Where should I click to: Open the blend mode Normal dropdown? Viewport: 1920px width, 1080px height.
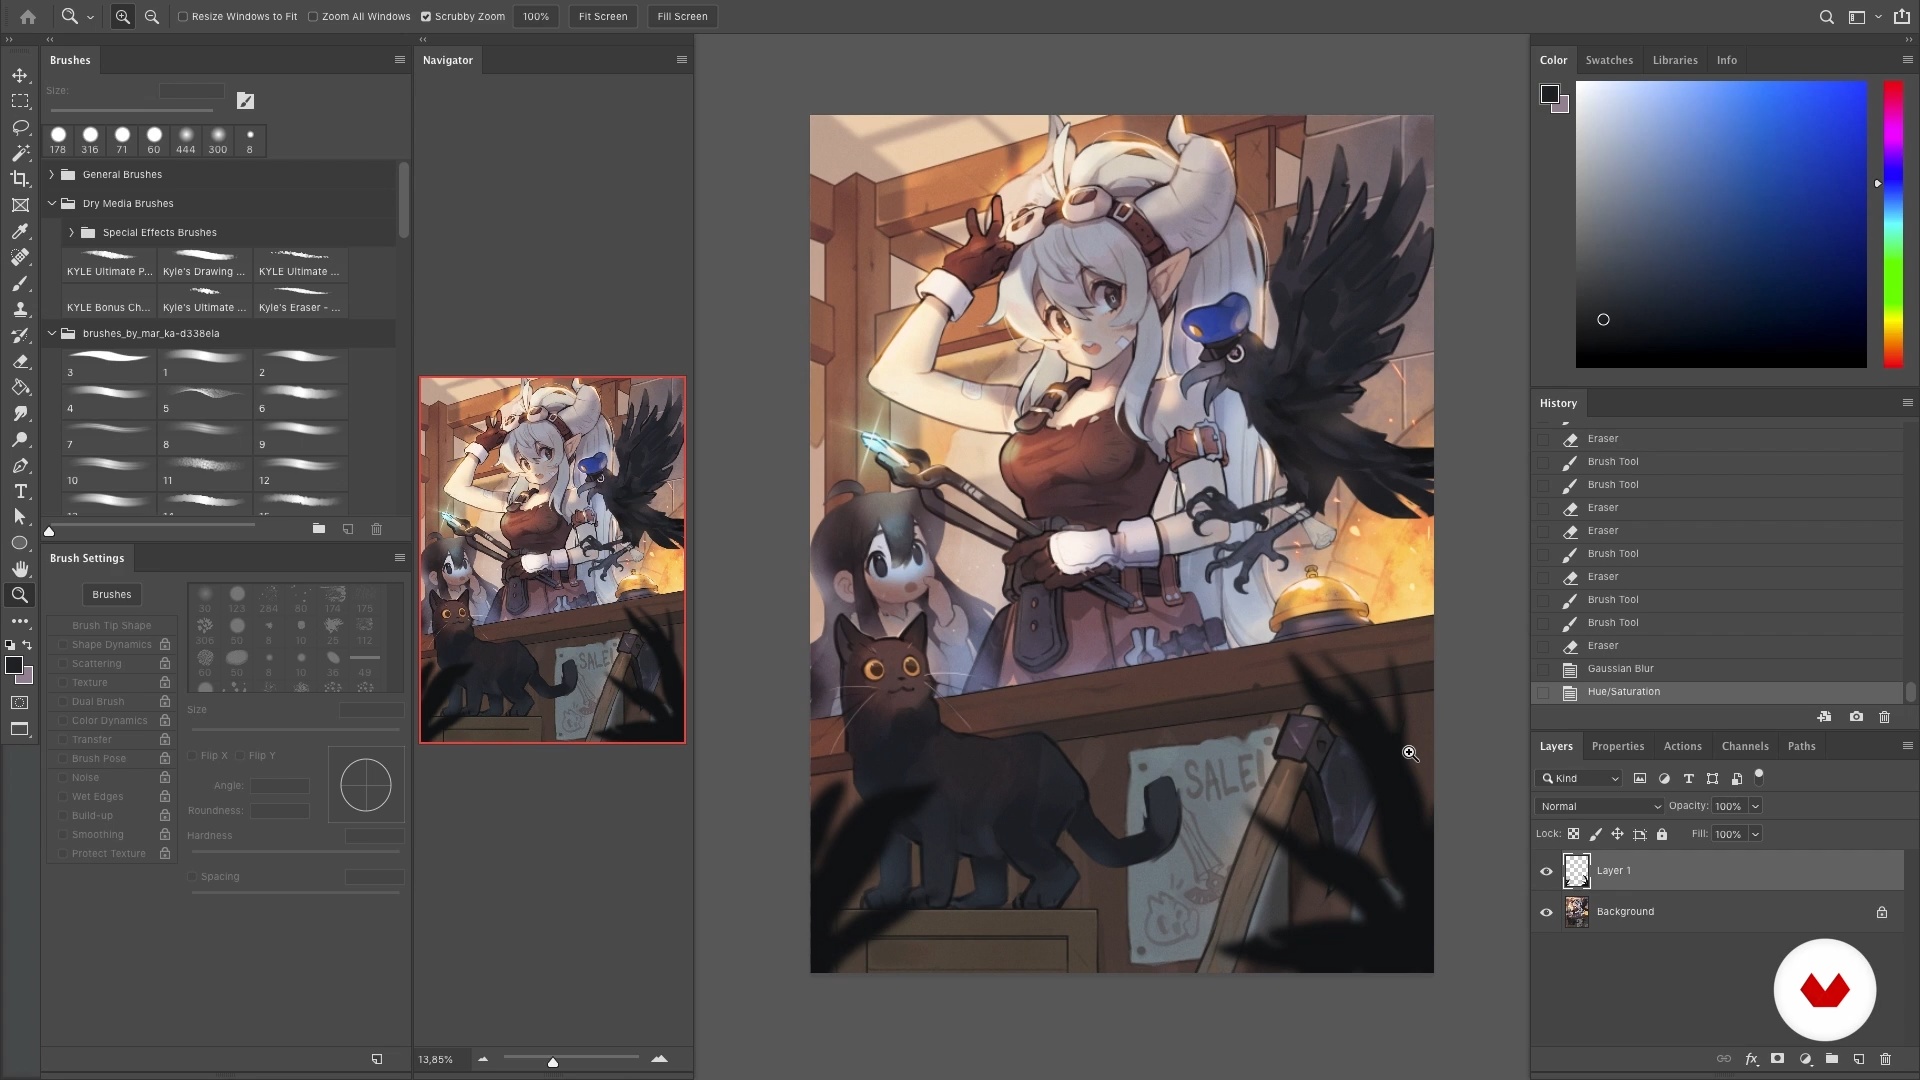coord(1600,806)
